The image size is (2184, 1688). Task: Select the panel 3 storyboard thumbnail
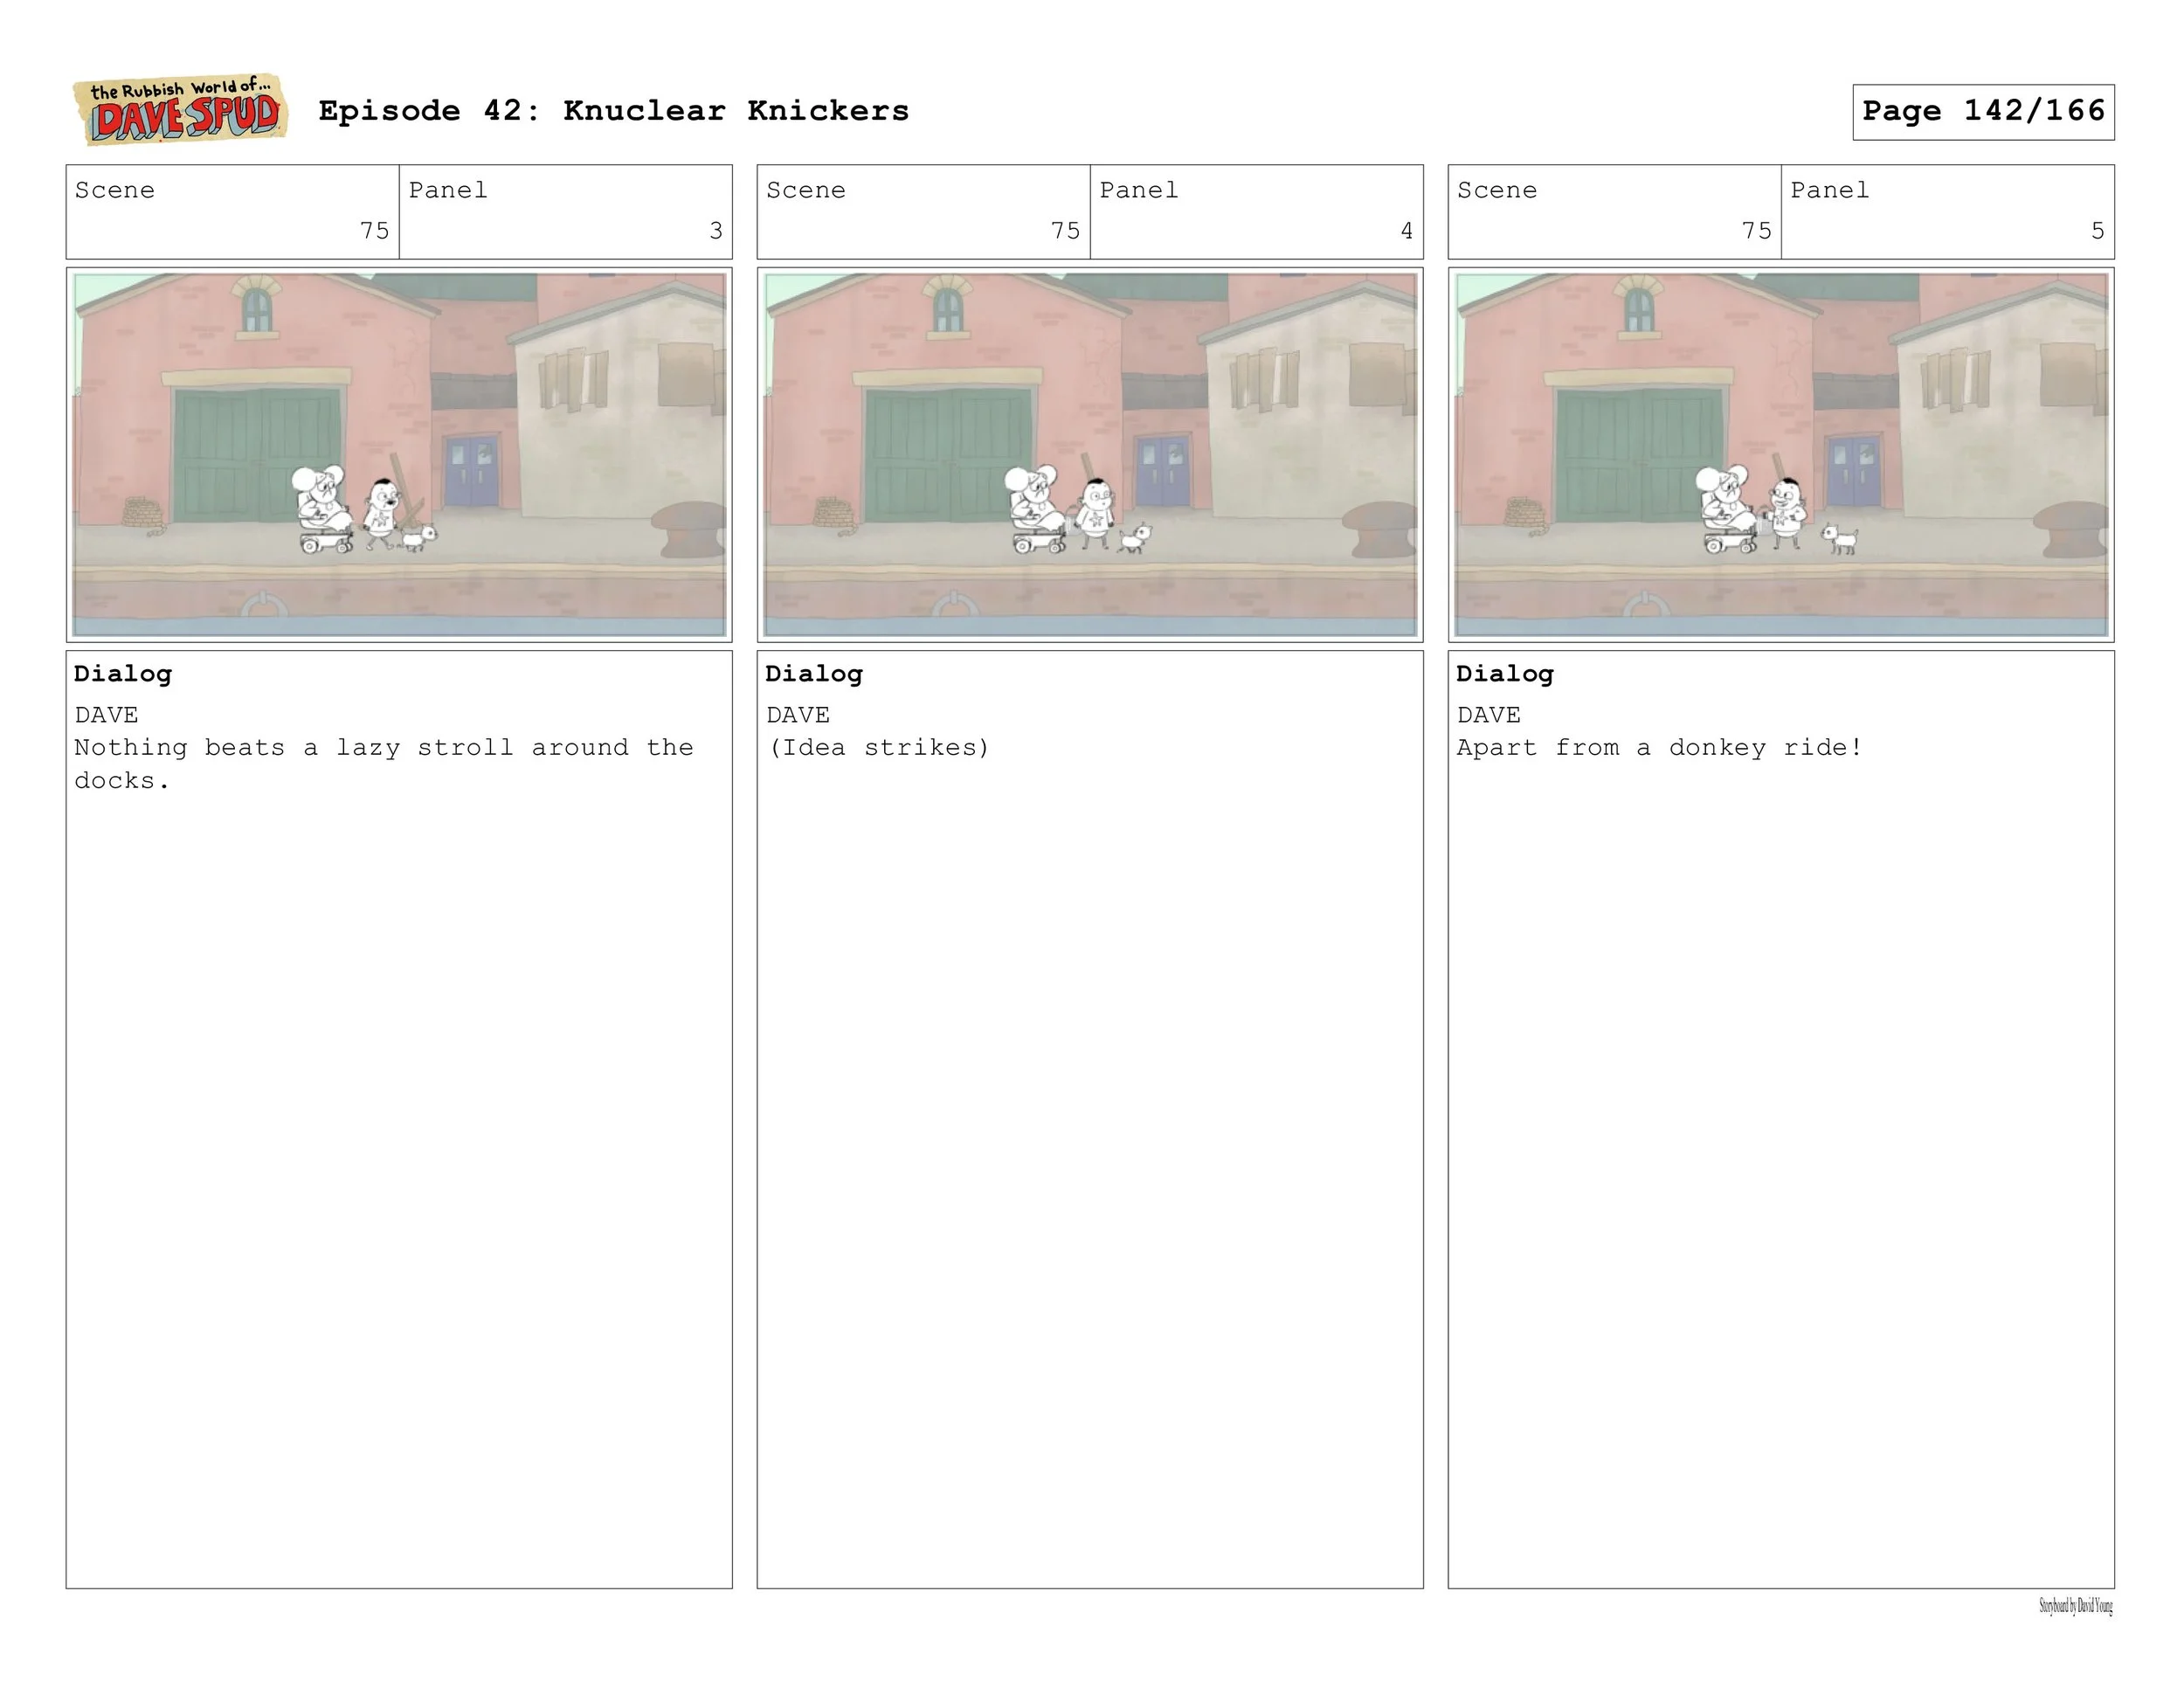point(399,454)
